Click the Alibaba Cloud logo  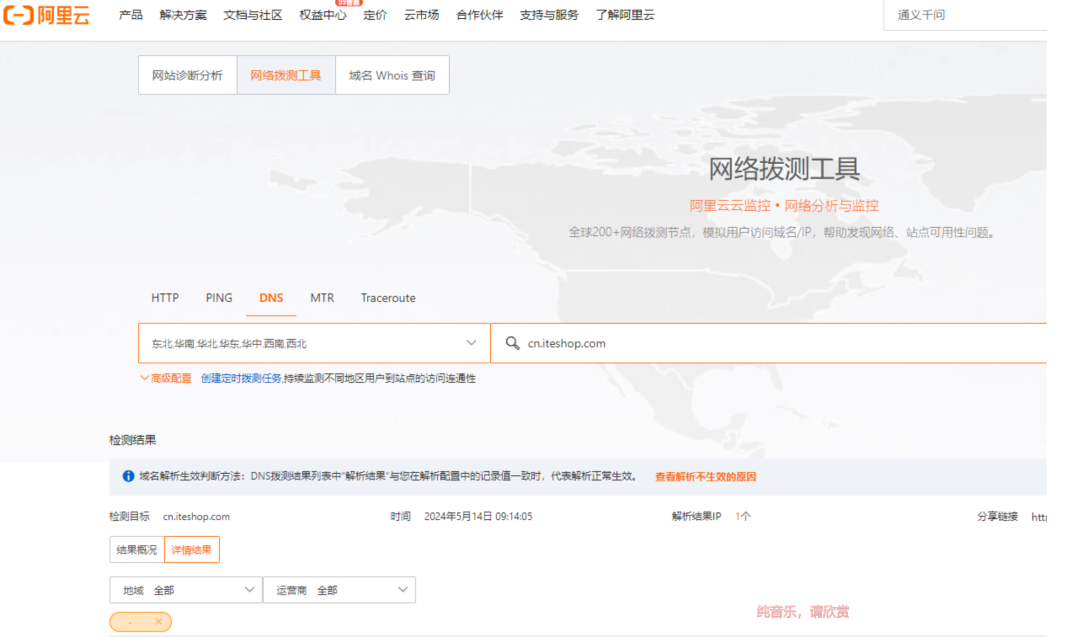46,14
